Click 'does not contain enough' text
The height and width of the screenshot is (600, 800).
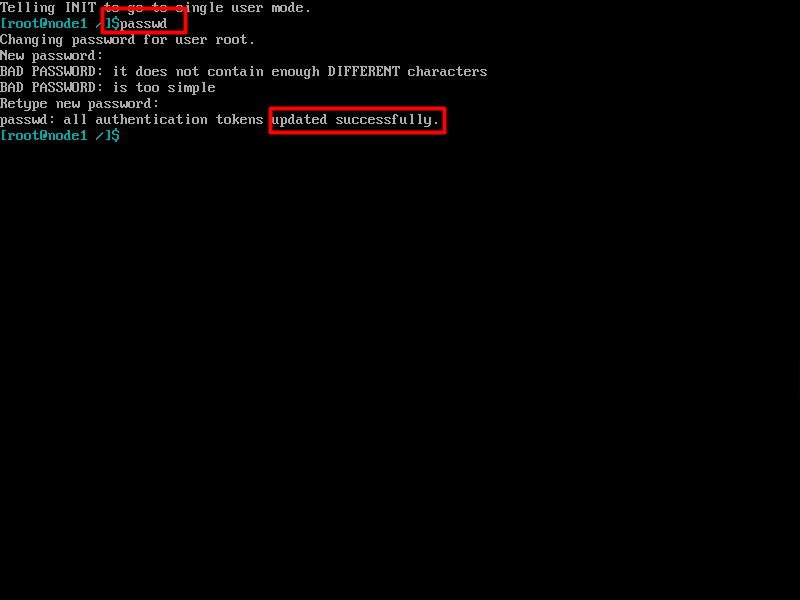tap(228, 72)
